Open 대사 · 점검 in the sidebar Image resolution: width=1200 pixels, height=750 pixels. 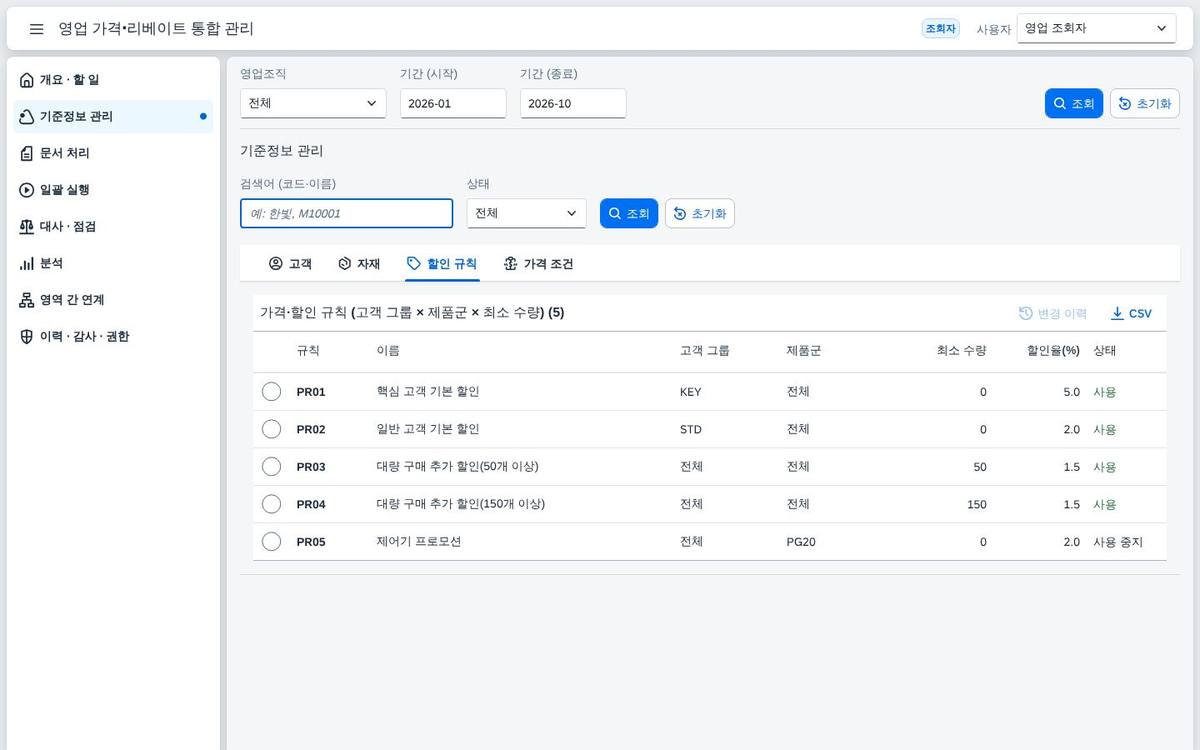tap(114, 227)
